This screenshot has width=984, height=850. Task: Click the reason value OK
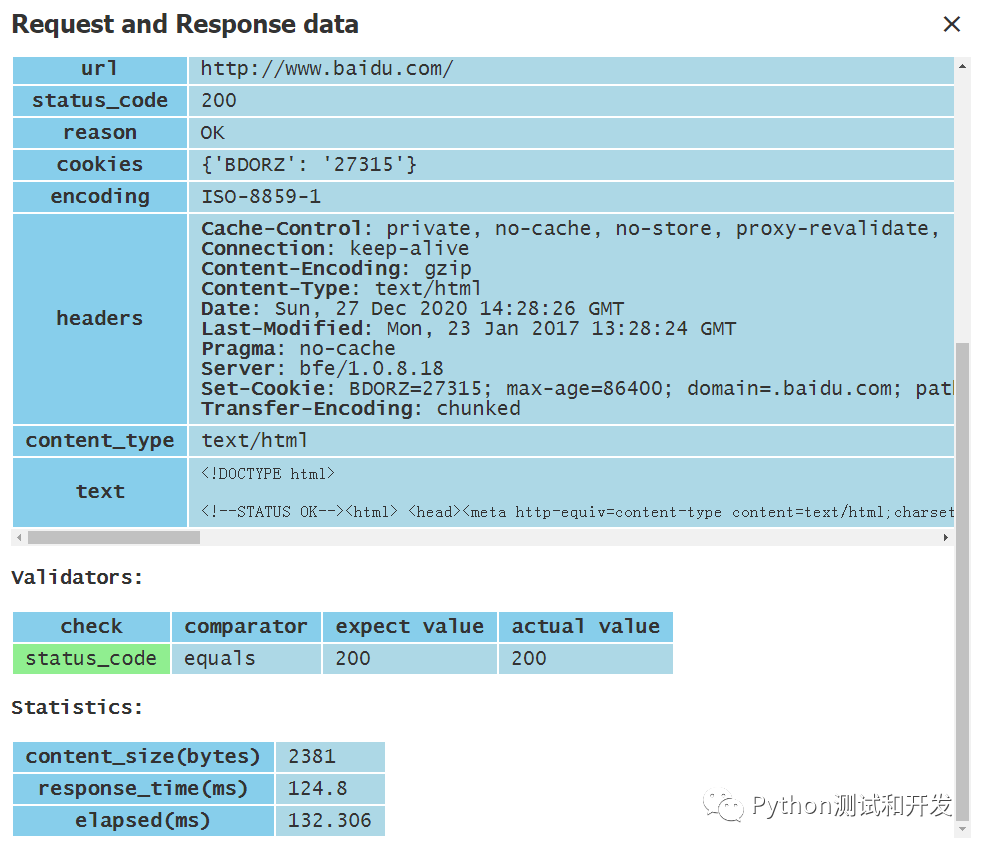(213, 133)
